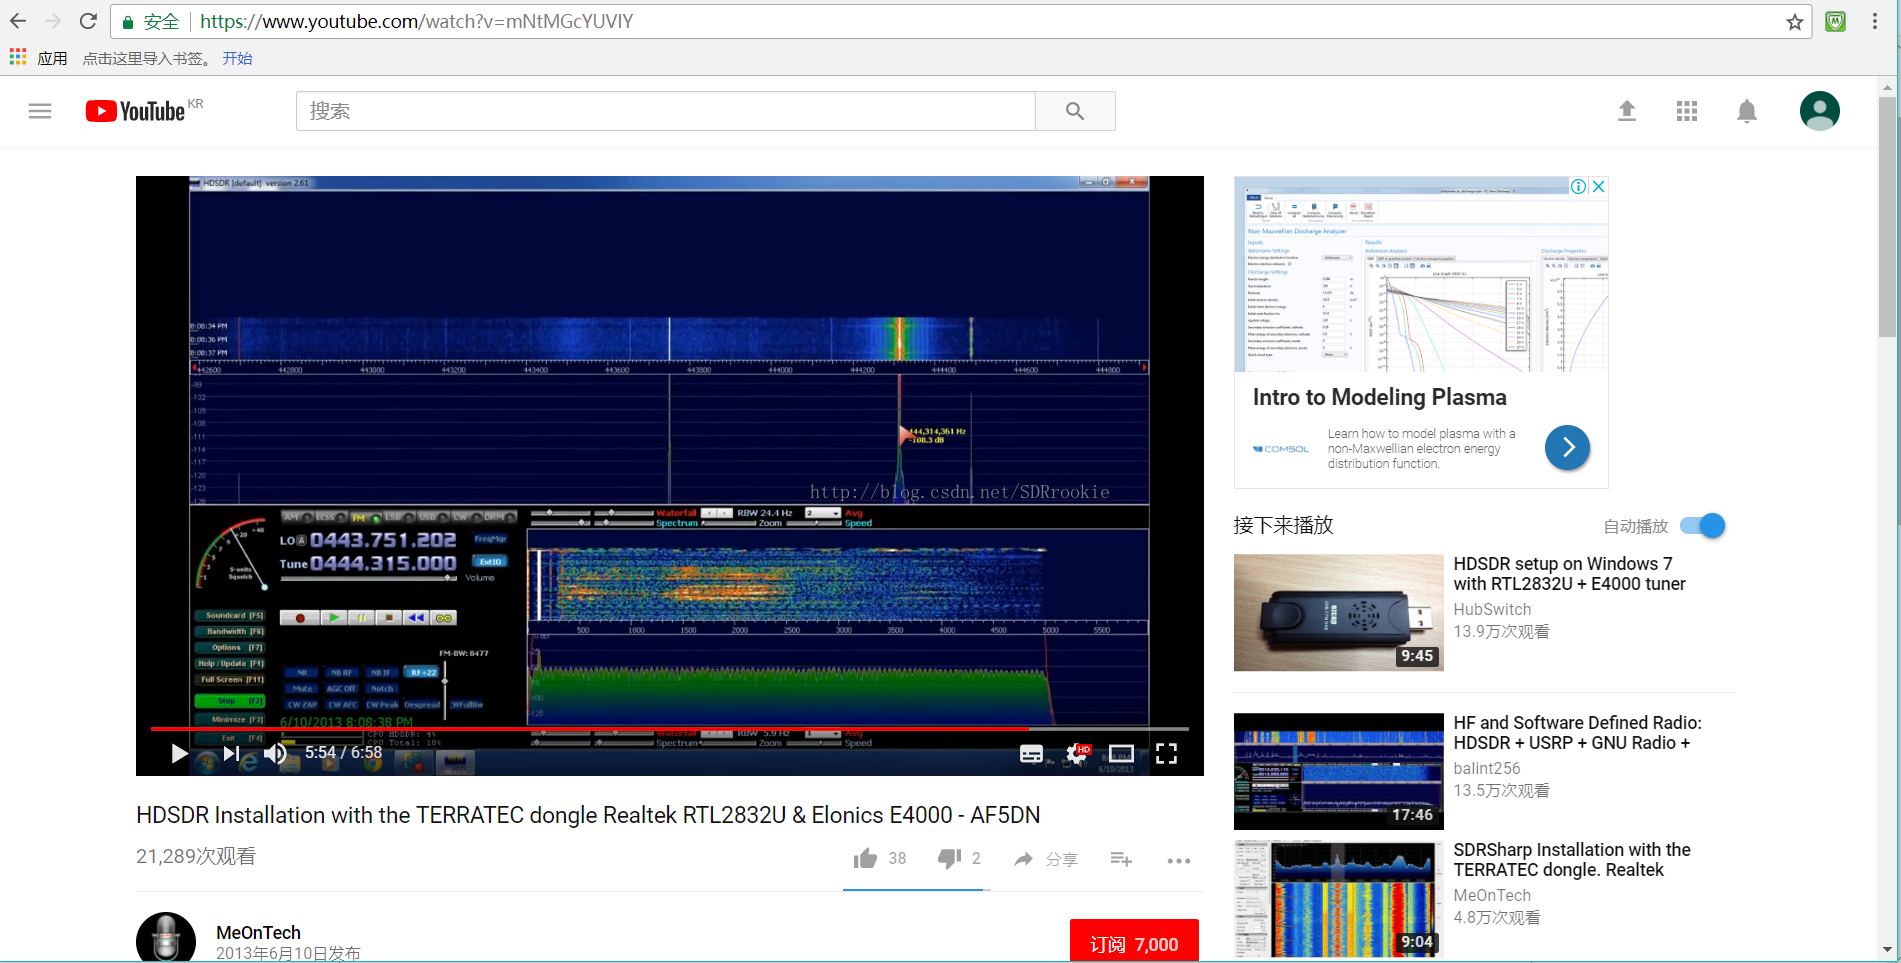Open the HubSwitch channel link
Screen dimensions: 1901x963
click(x=1492, y=609)
